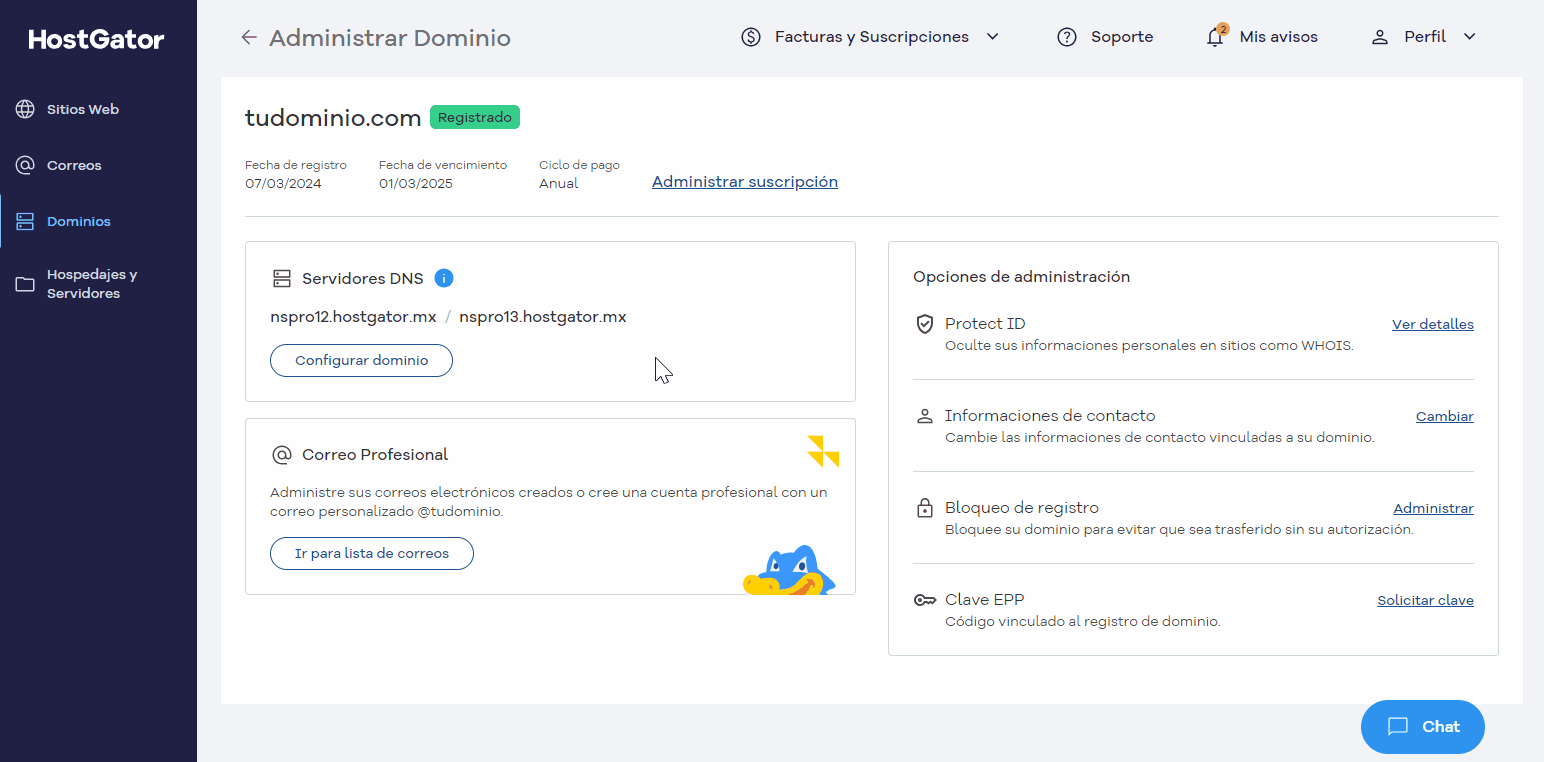Open the Chat button
Image resolution: width=1544 pixels, height=762 pixels.
pos(1423,727)
